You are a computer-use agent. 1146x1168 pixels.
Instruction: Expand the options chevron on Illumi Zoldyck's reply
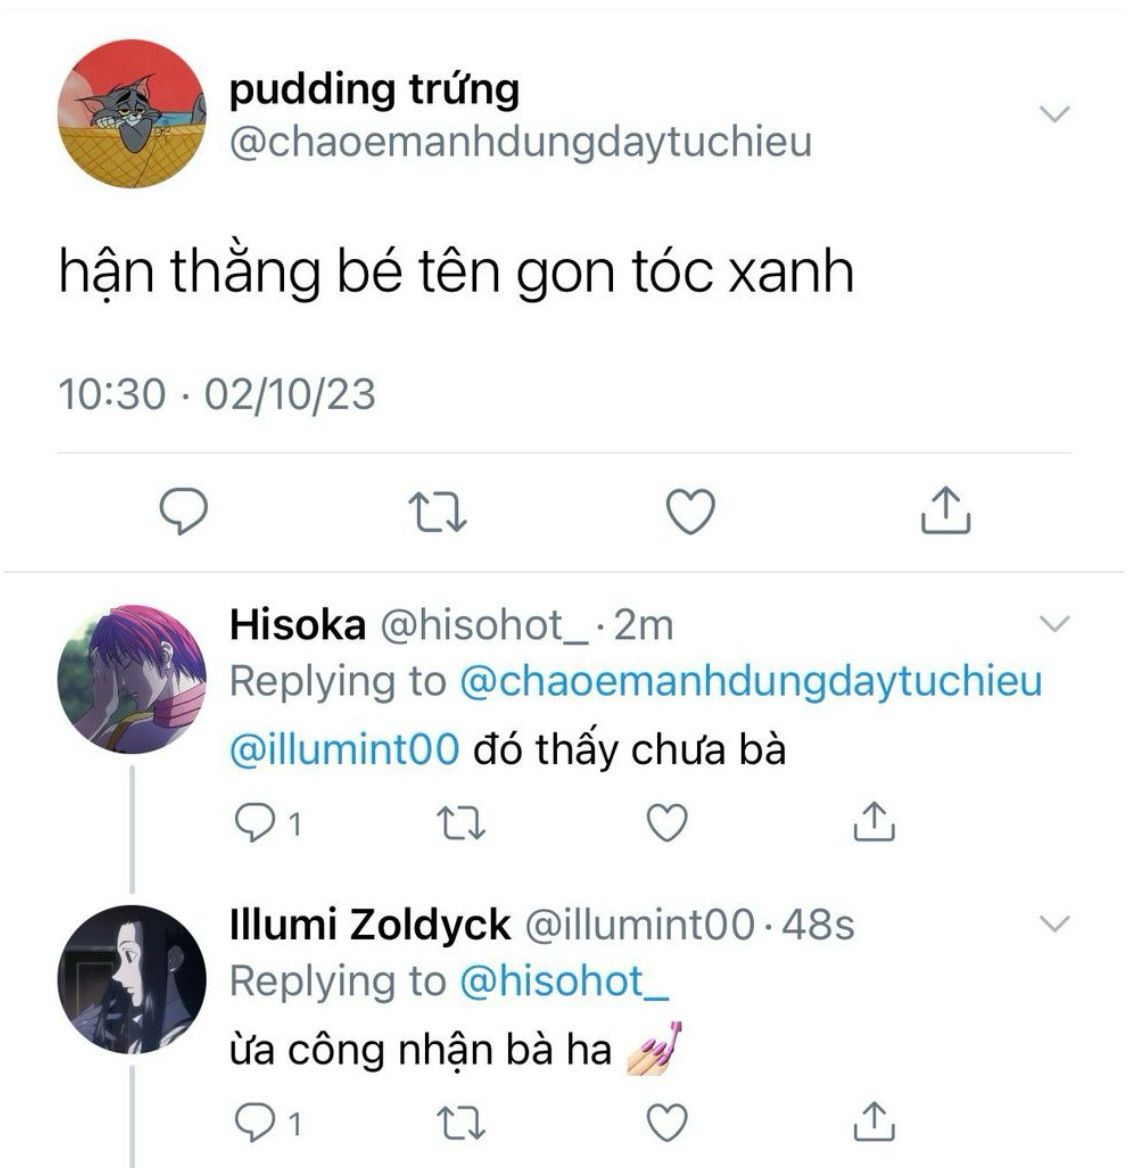coord(1054,924)
